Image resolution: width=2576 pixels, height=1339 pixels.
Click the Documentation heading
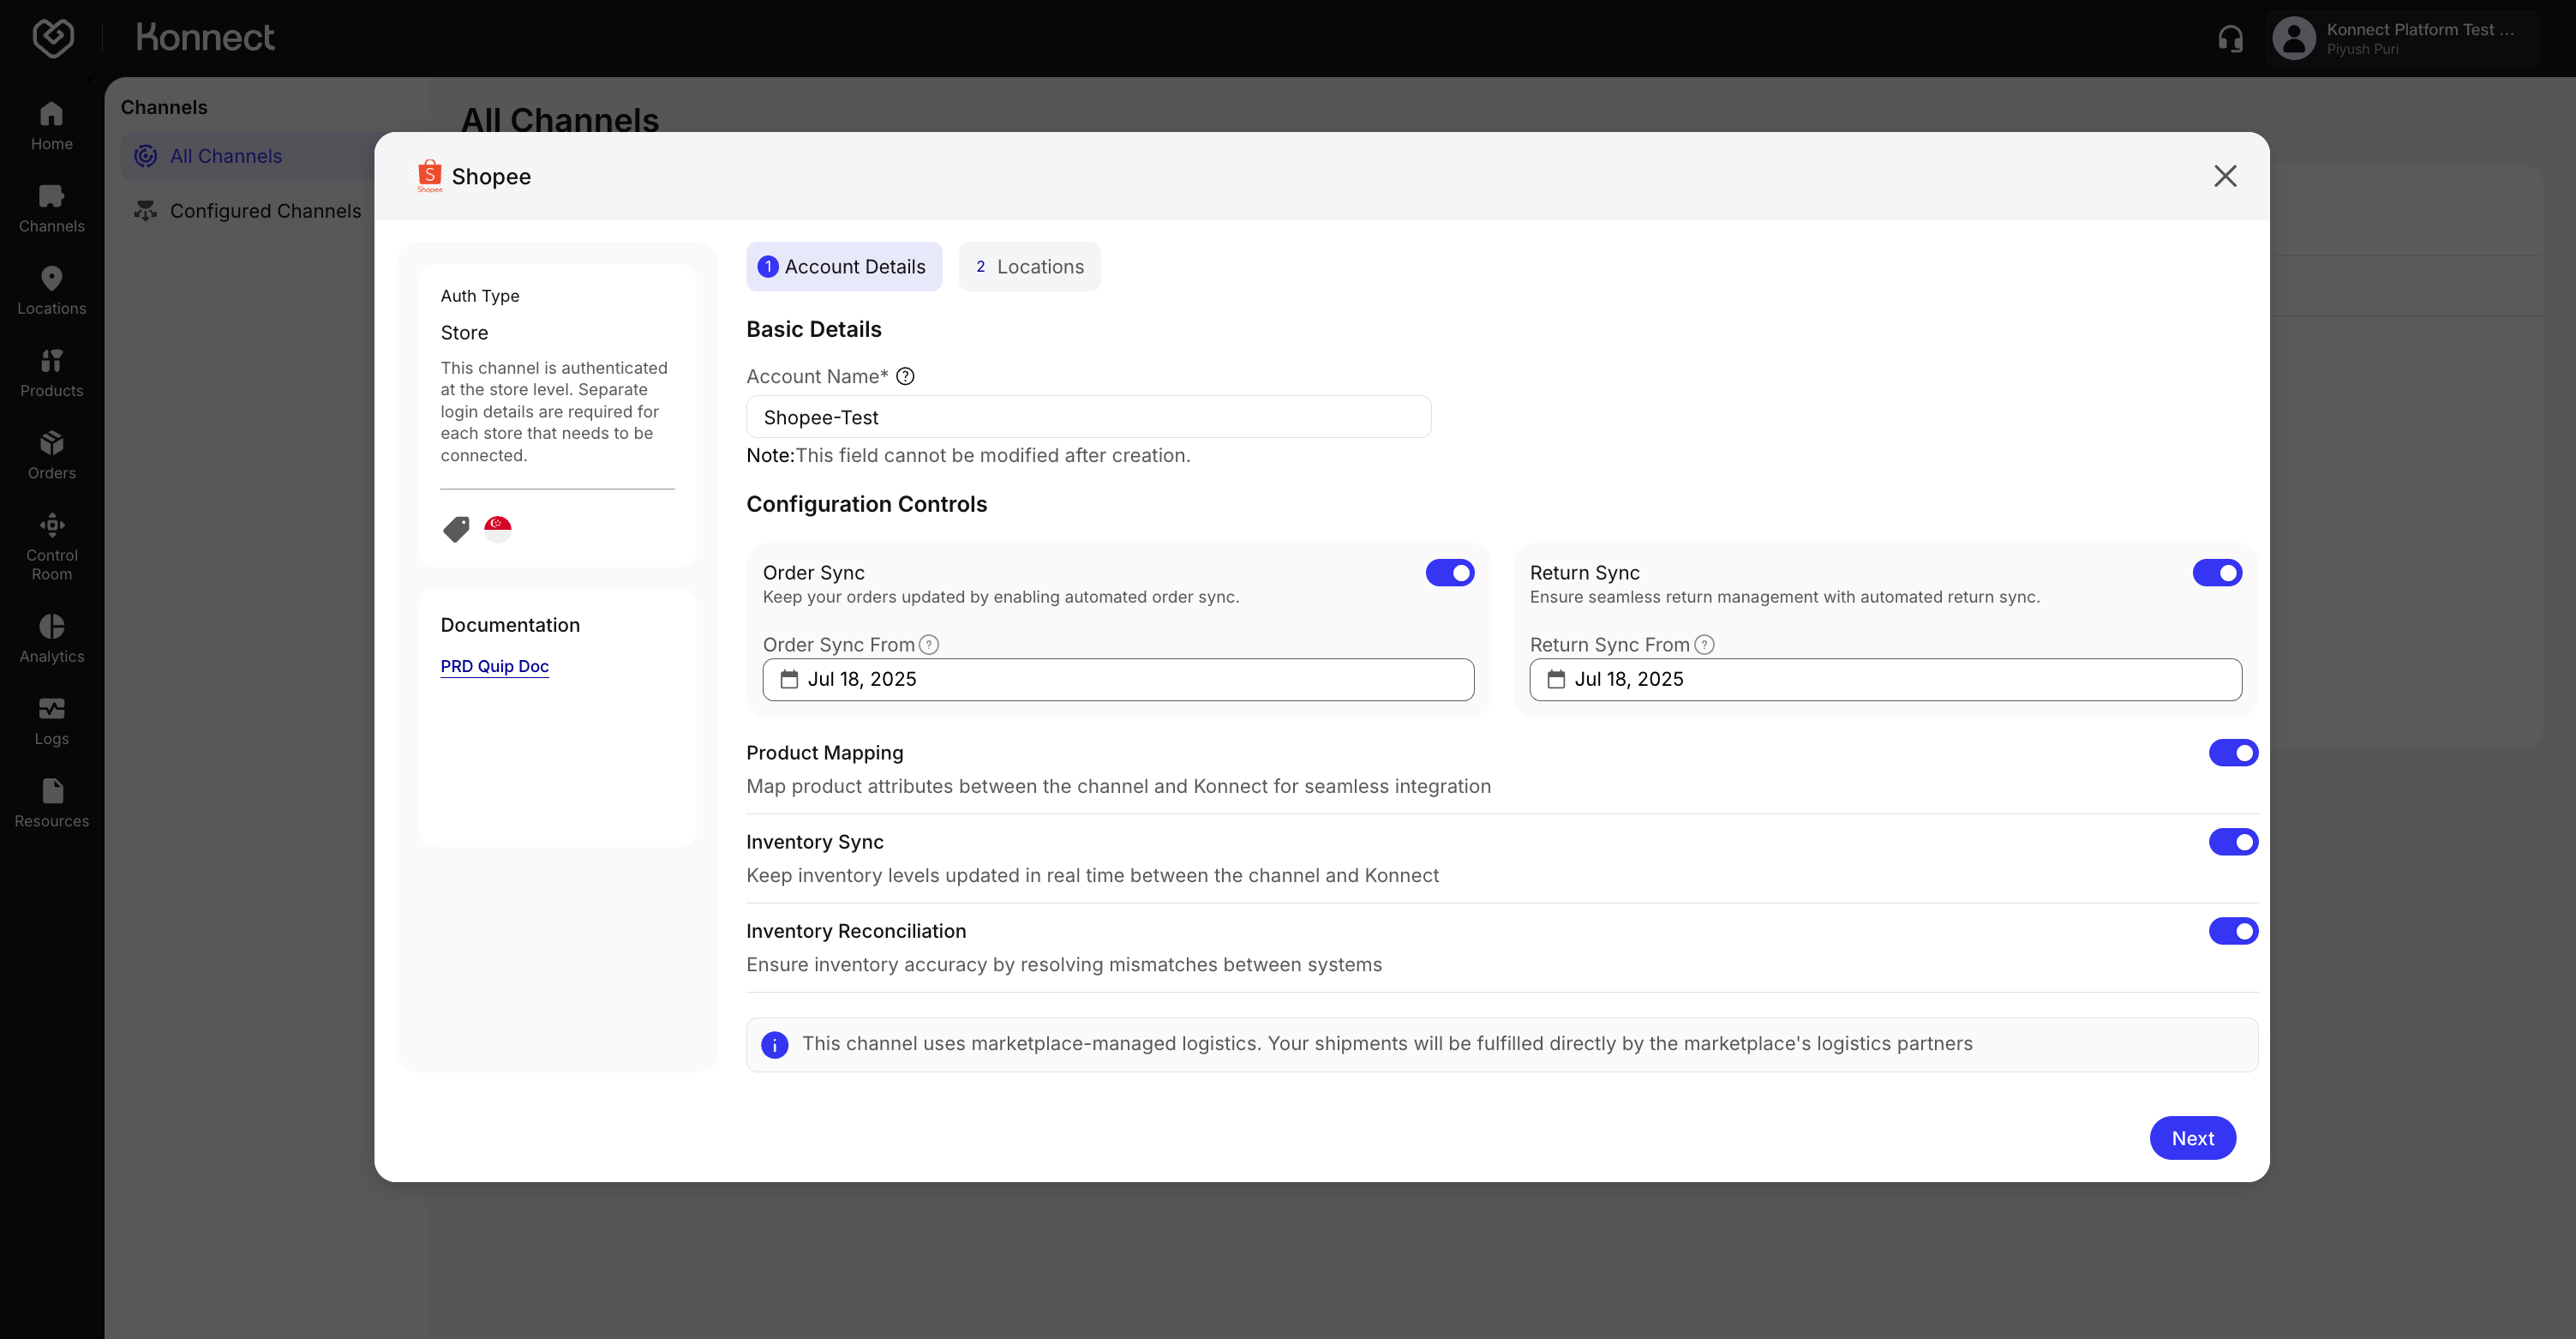pos(510,625)
